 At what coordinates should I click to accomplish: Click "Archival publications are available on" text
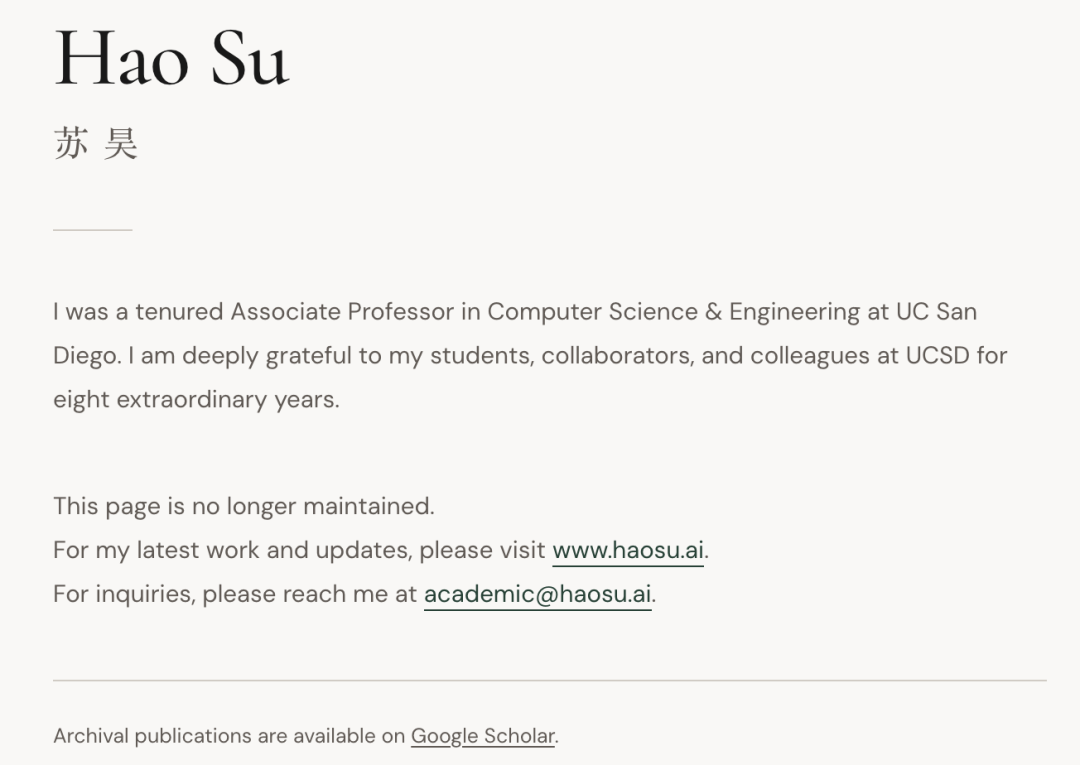click(229, 736)
